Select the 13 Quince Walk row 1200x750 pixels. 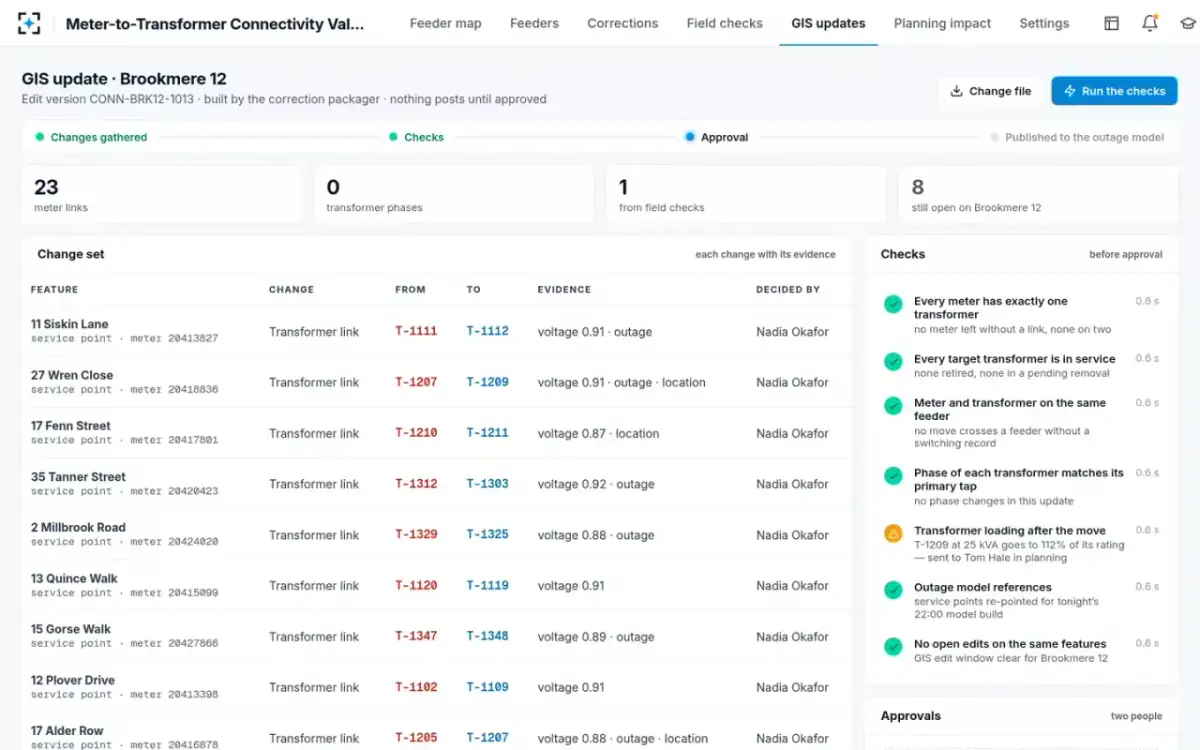point(436,586)
